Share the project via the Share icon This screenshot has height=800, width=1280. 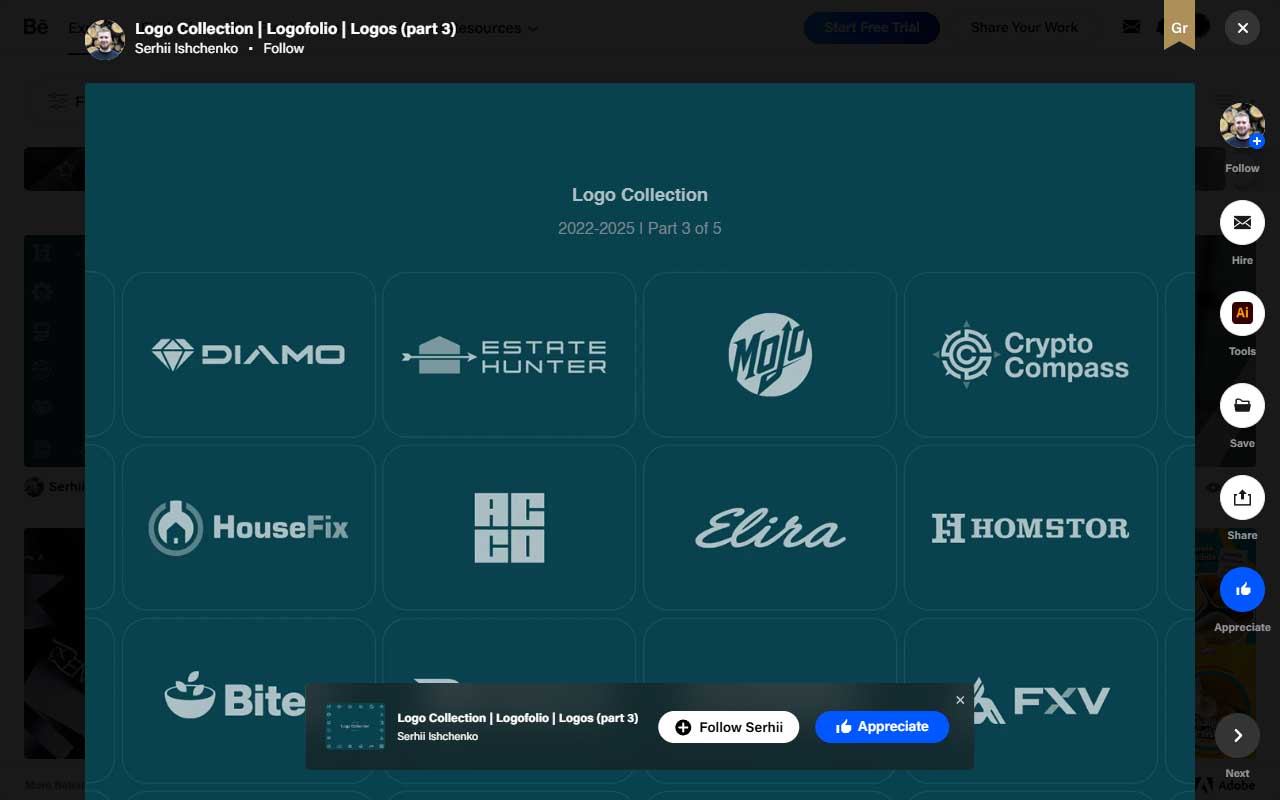[x=1242, y=497]
